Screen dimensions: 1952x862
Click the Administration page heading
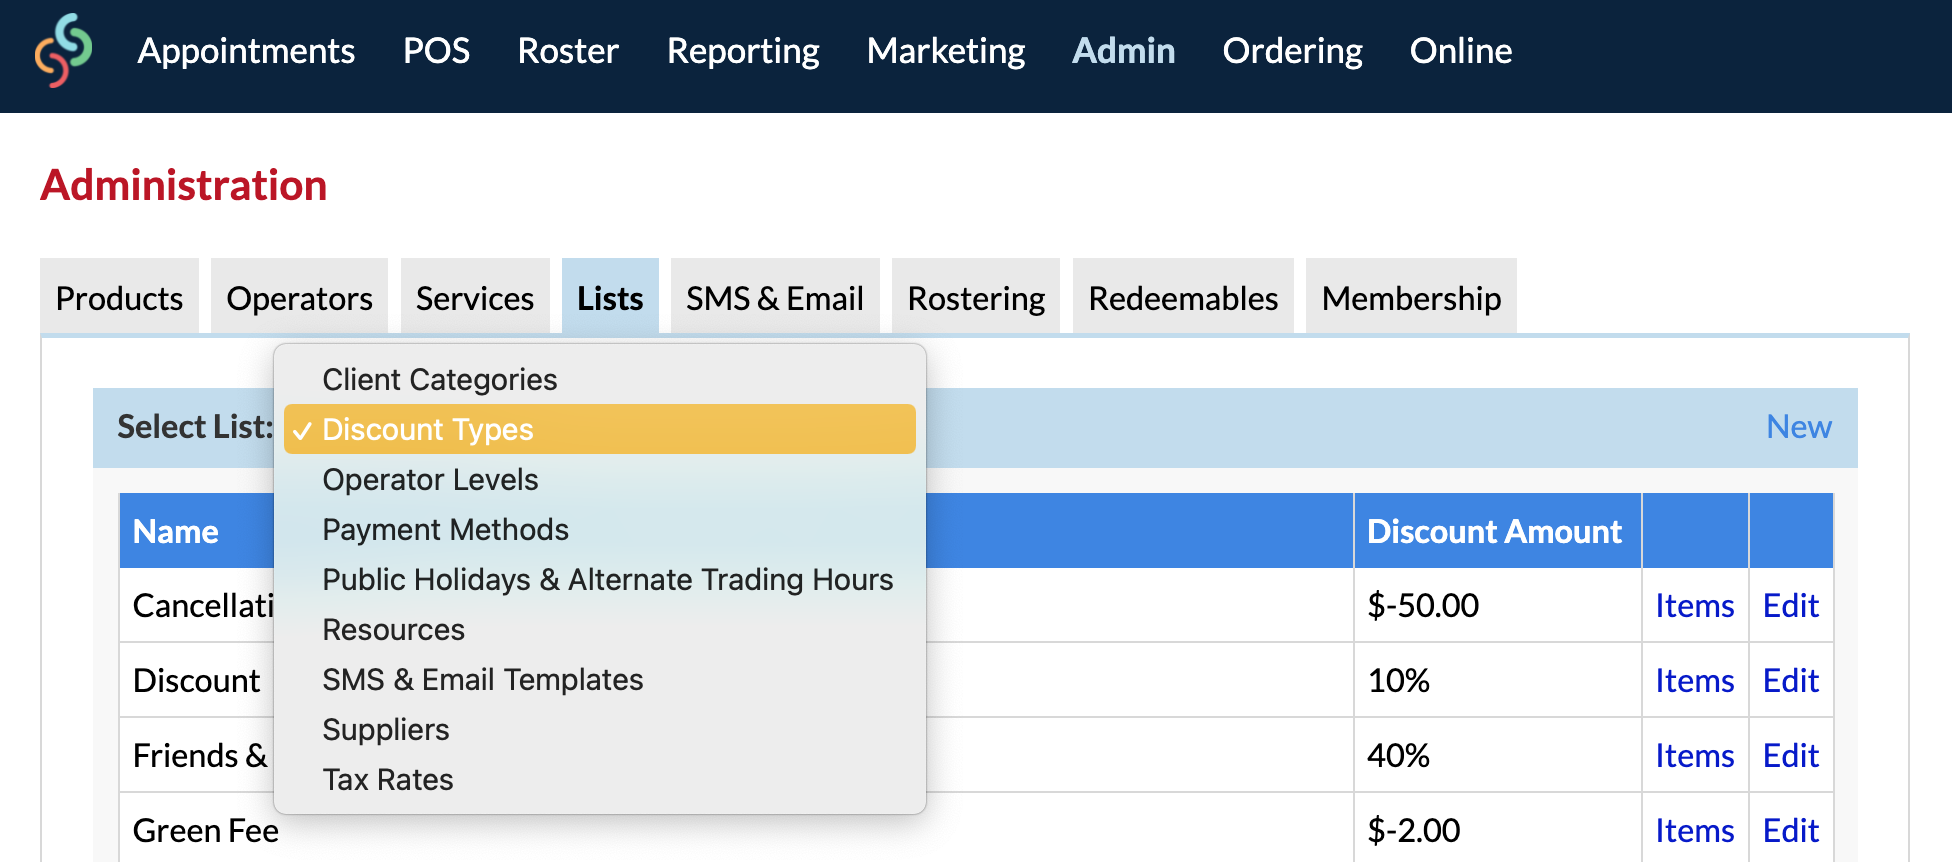point(184,185)
